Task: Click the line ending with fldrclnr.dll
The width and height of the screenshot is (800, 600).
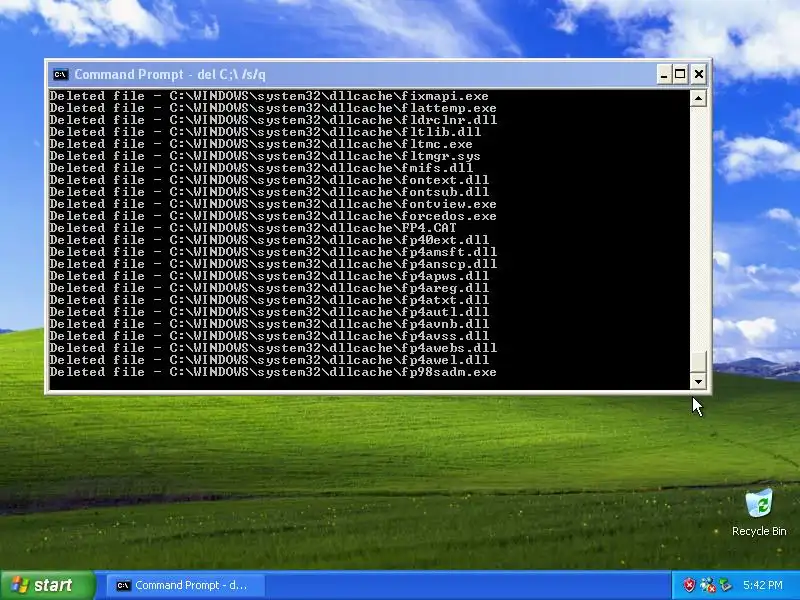Action: (273, 120)
